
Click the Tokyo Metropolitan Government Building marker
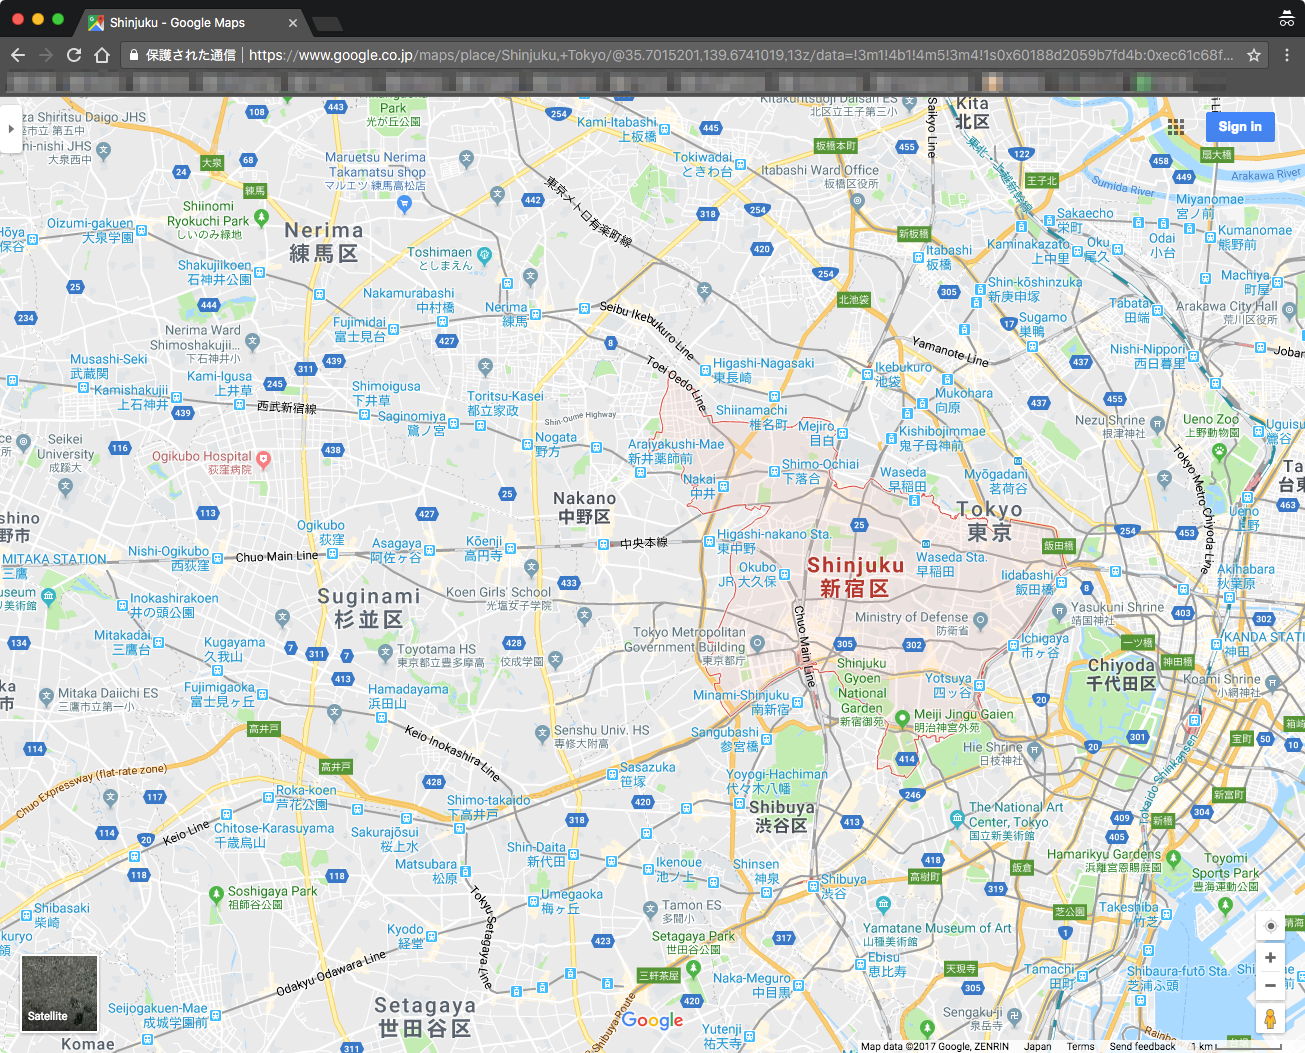(x=757, y=642)
